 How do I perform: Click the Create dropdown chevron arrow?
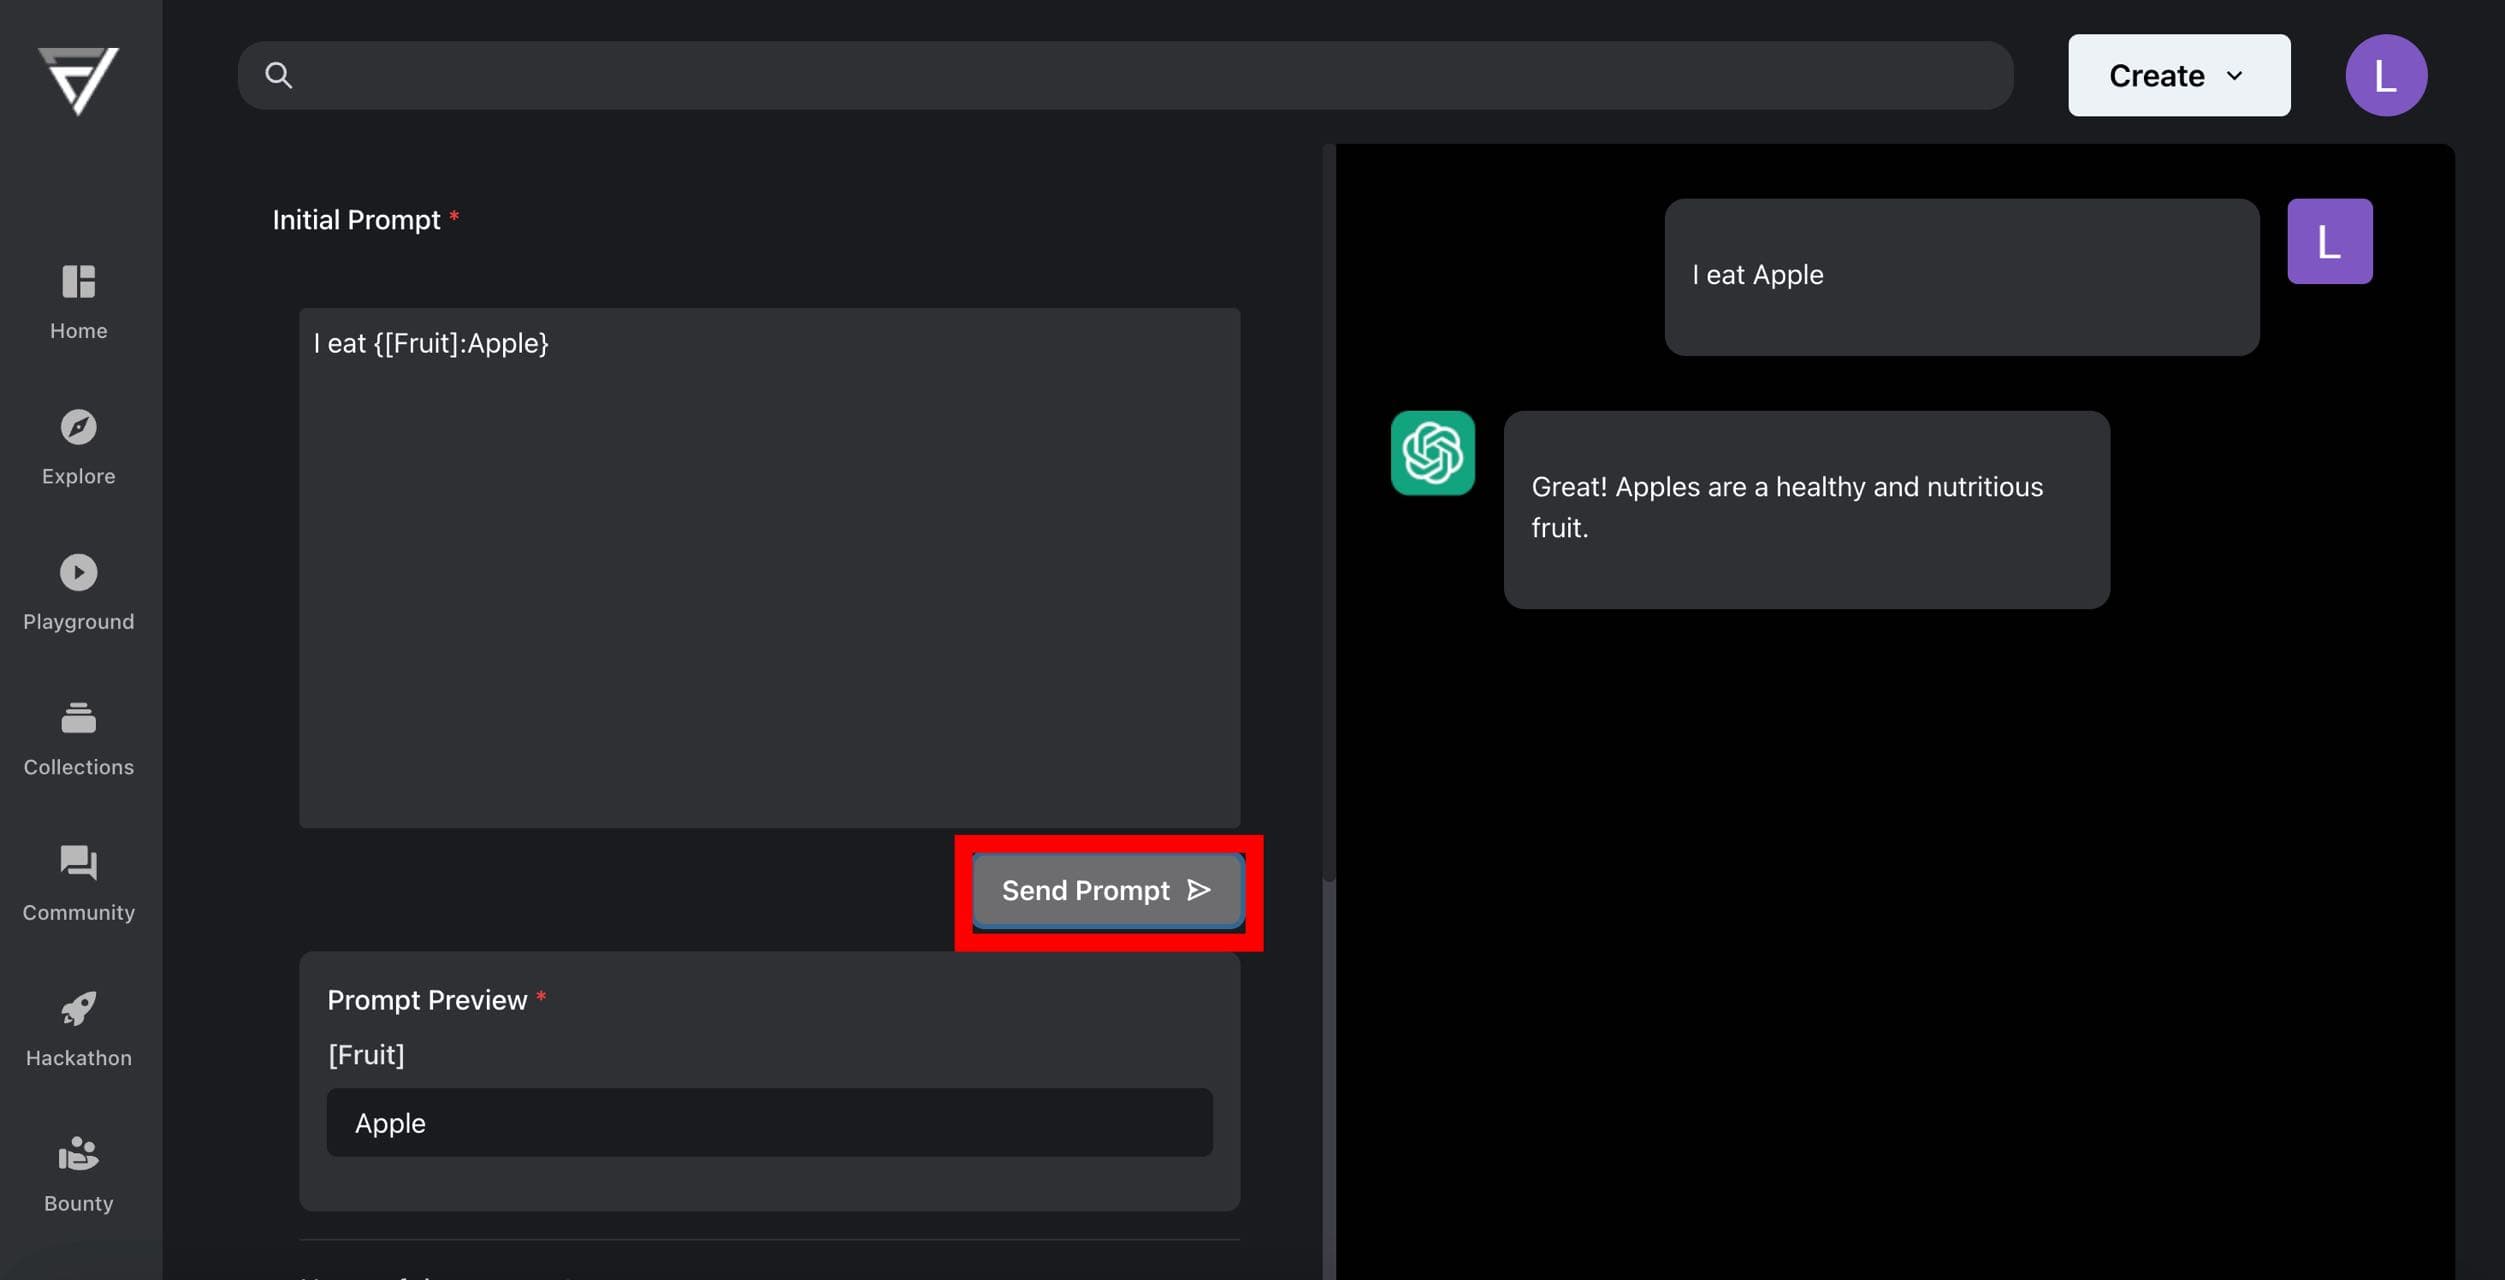pos(2234,76)
